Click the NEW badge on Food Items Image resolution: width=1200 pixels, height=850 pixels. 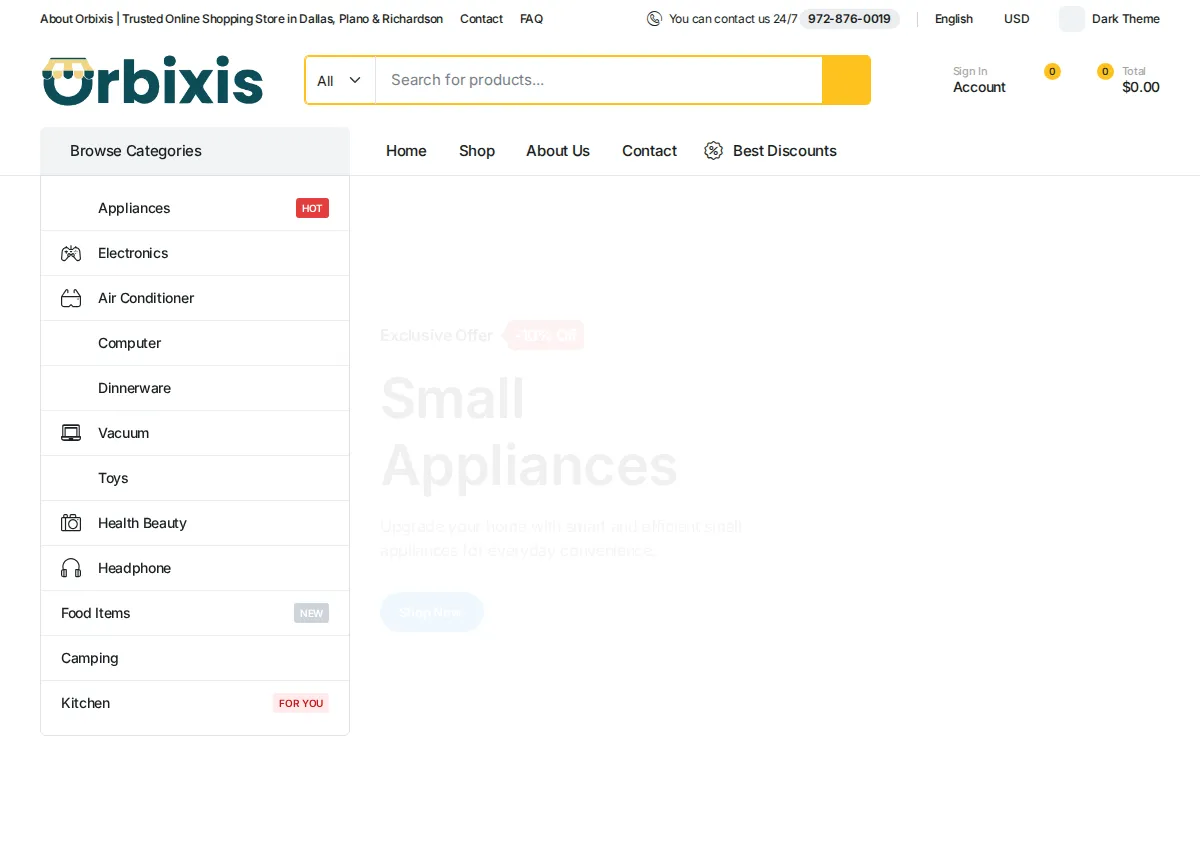tap(311, 613)
